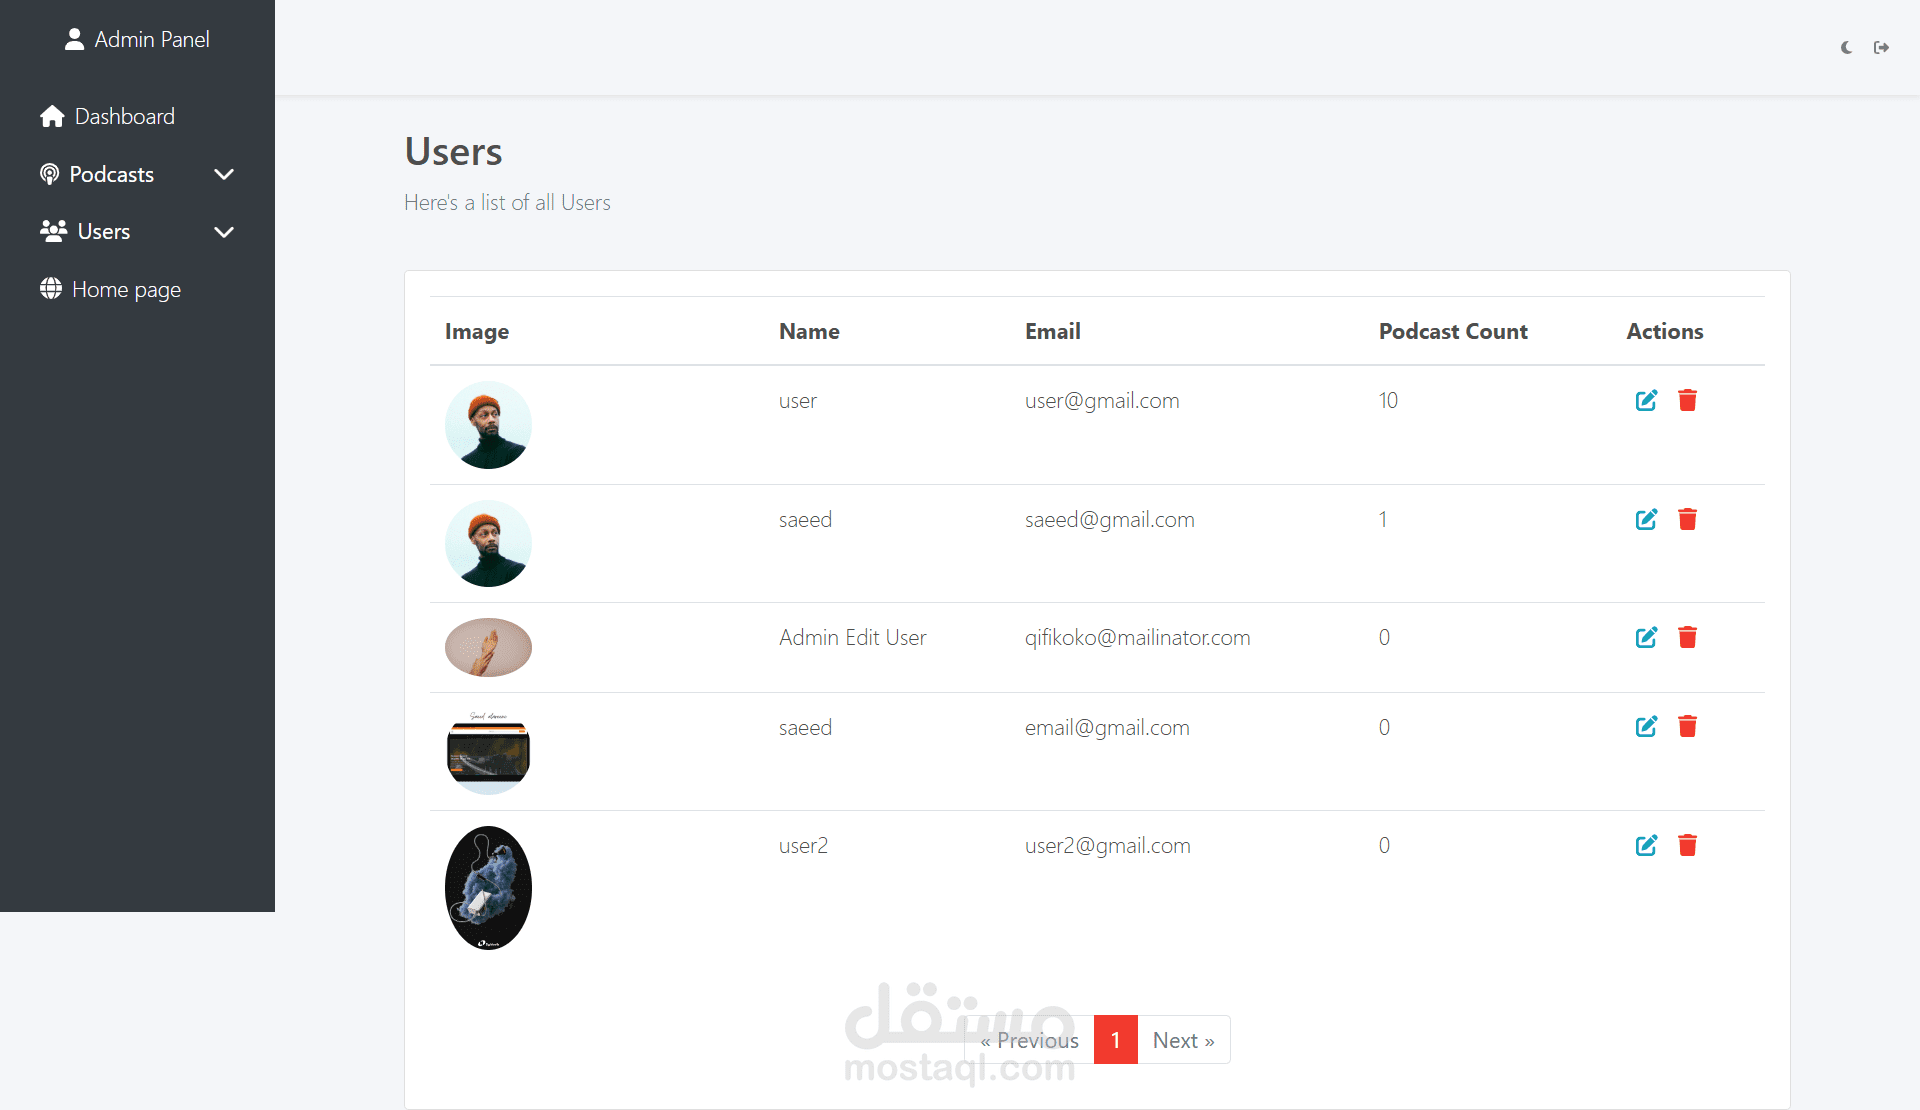
Task: Expand the Podcasts menu chevron
Action: click(224, 174)
